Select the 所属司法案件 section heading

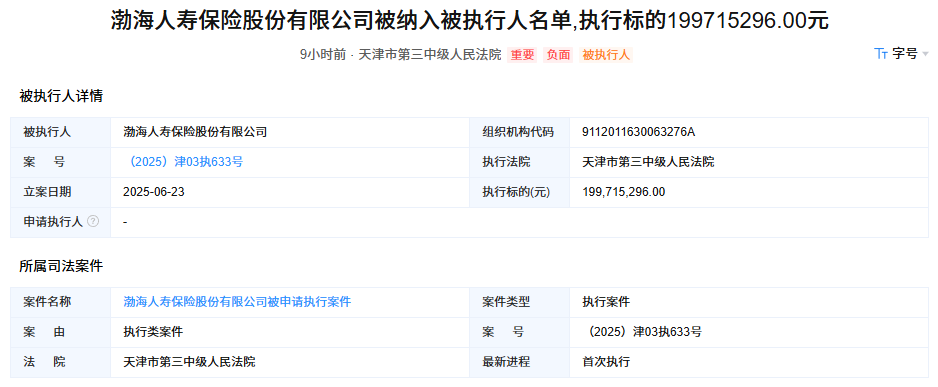pyautogui.click(x=61, y=266)
